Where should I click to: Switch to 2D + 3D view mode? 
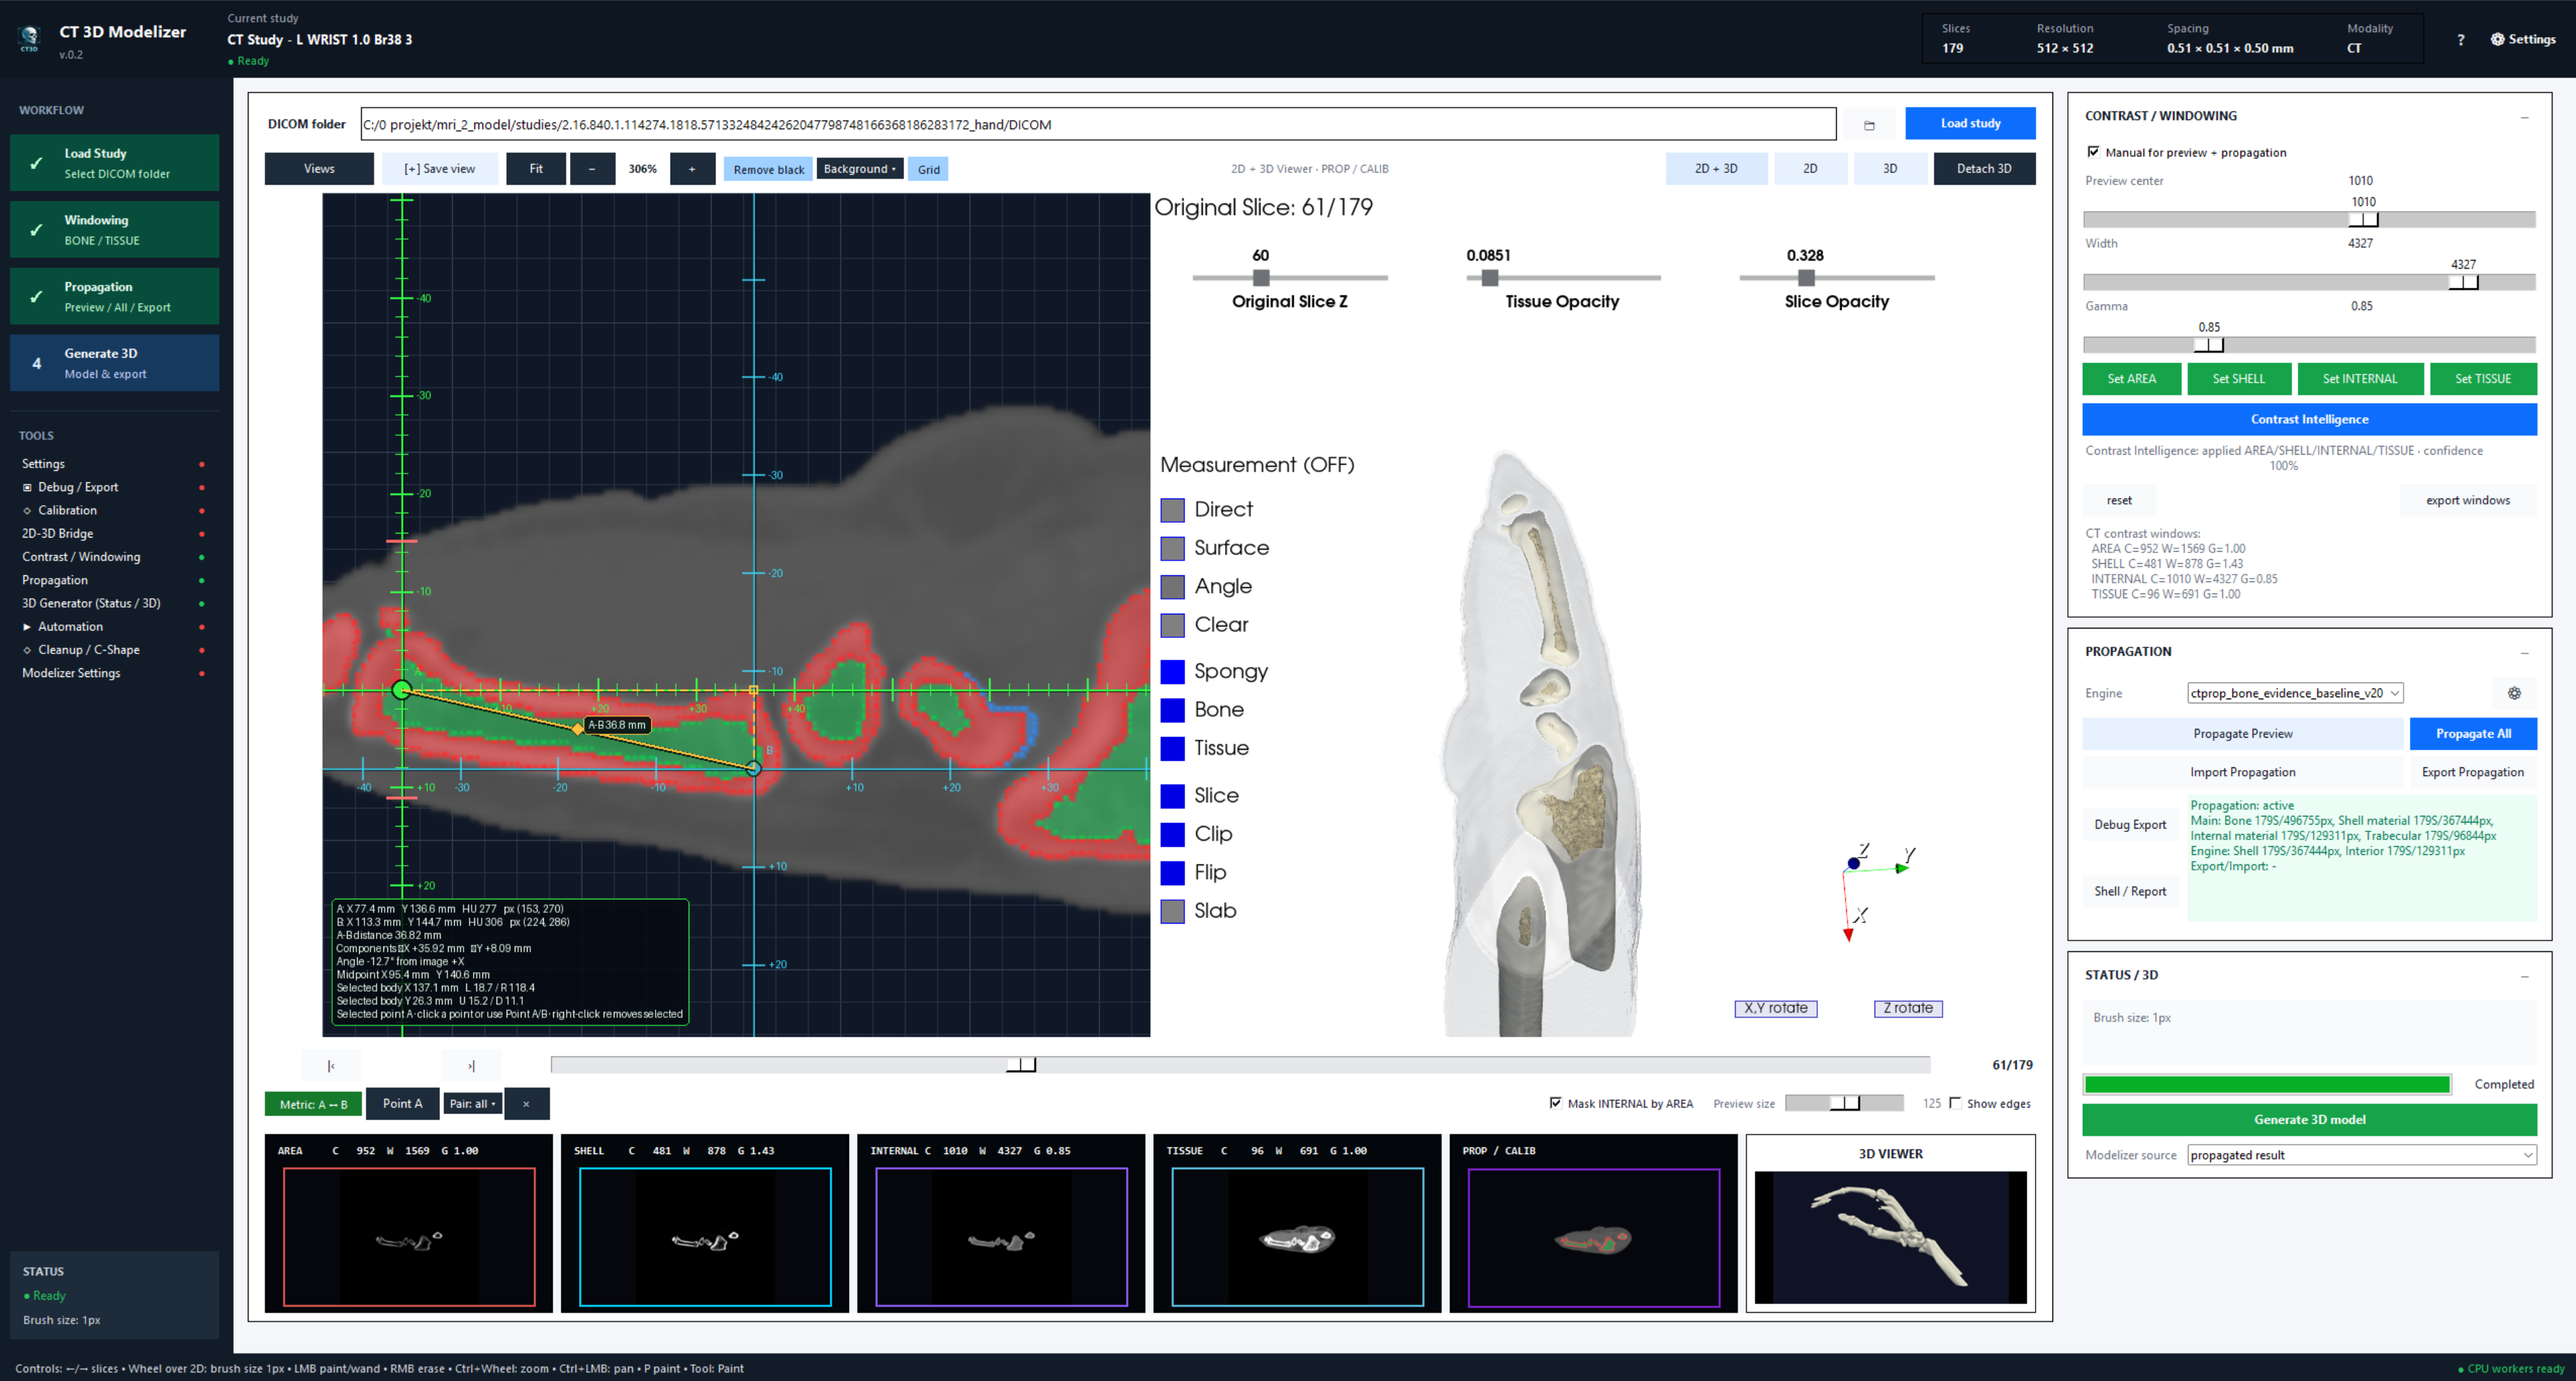coord(1716,169)
